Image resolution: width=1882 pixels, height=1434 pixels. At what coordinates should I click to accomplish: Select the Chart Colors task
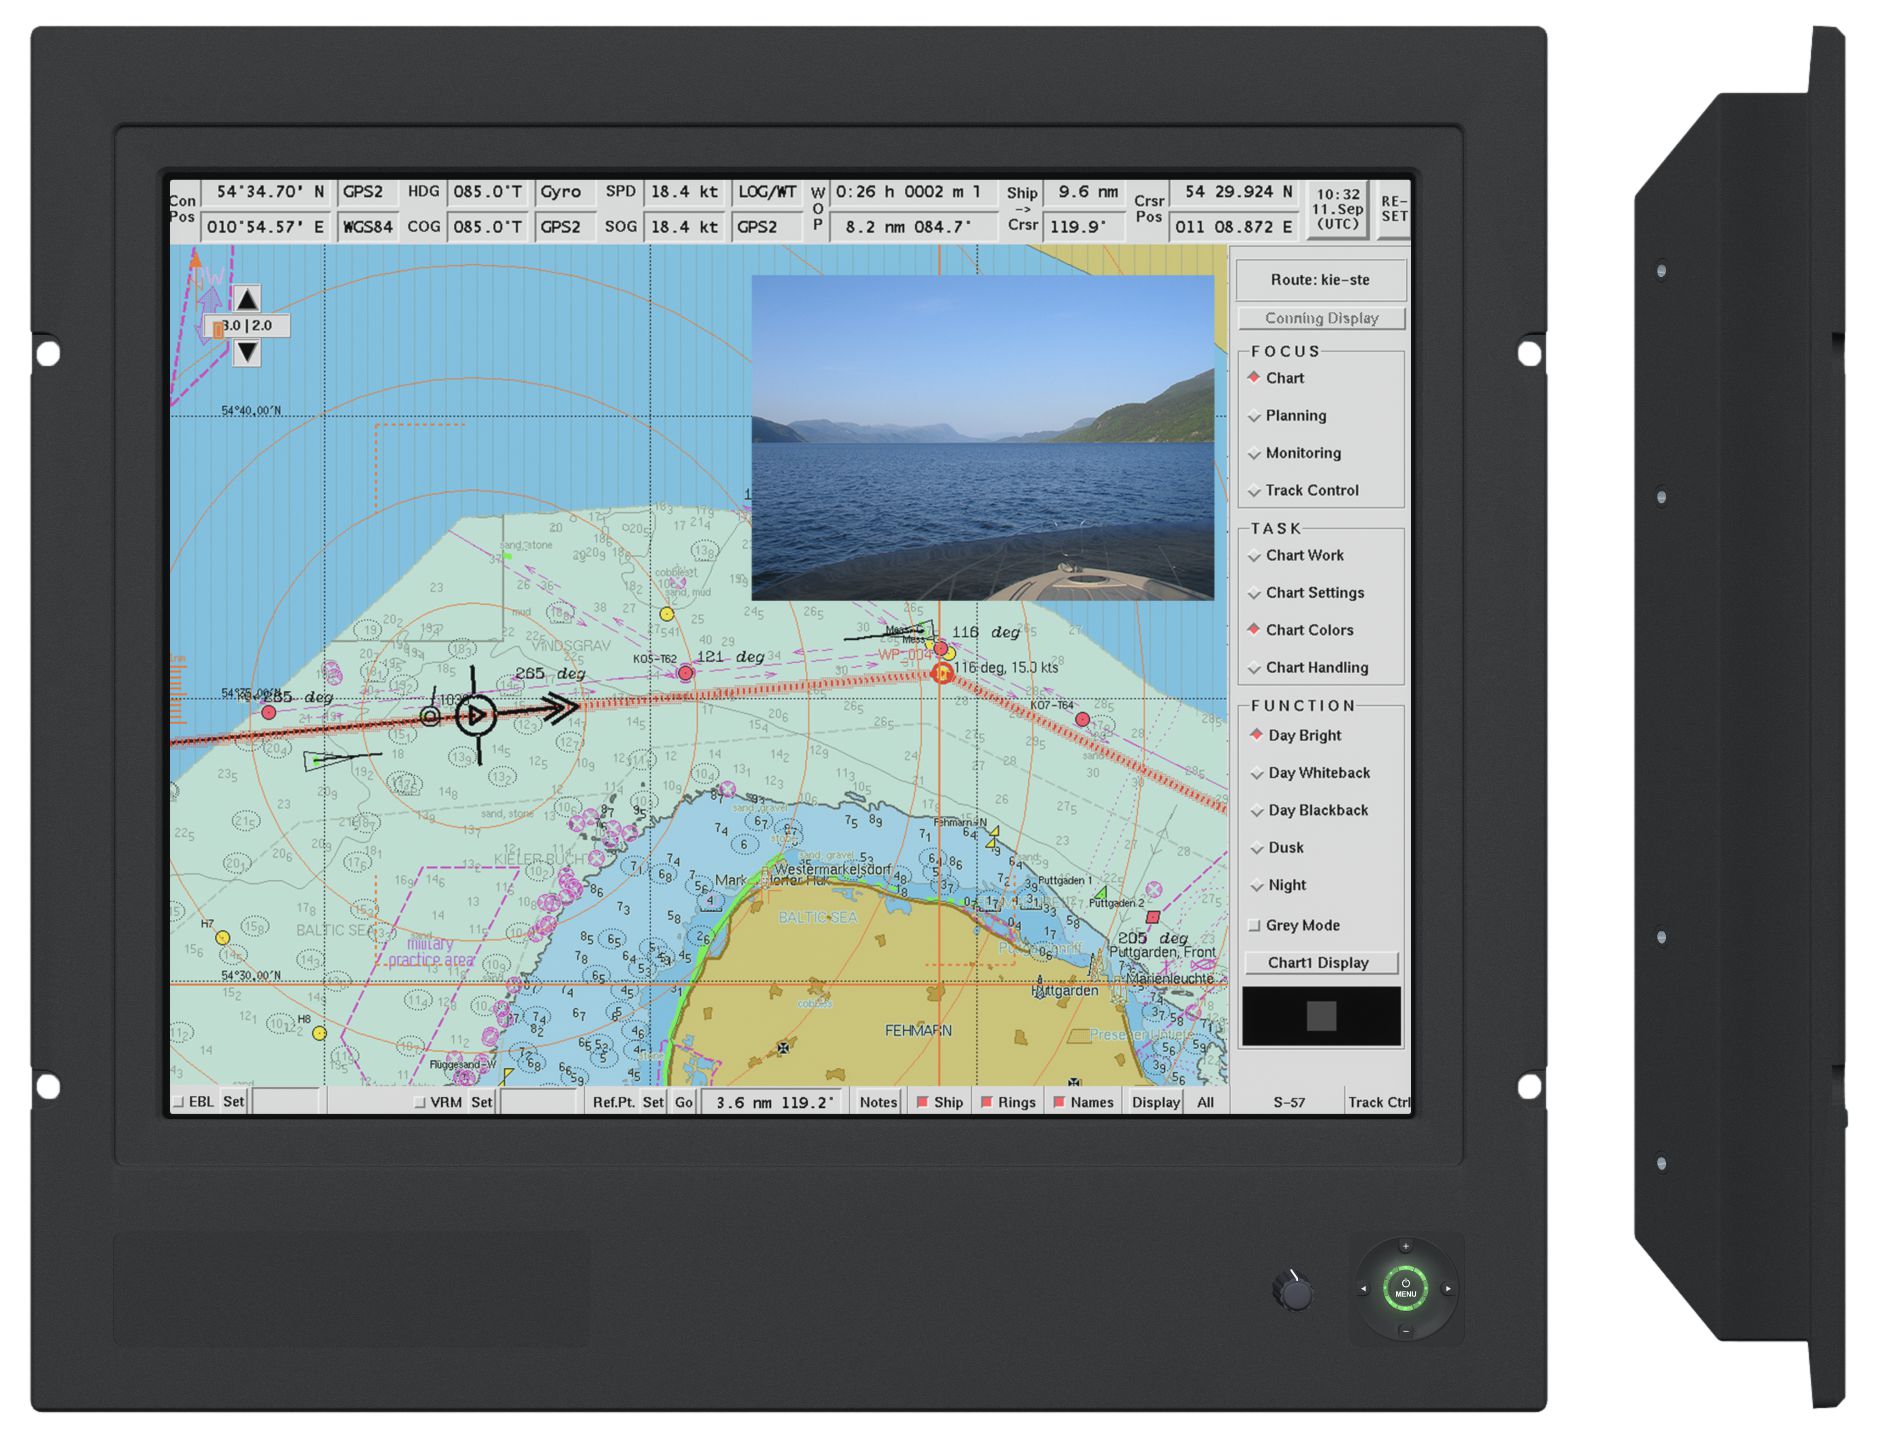1300,630
